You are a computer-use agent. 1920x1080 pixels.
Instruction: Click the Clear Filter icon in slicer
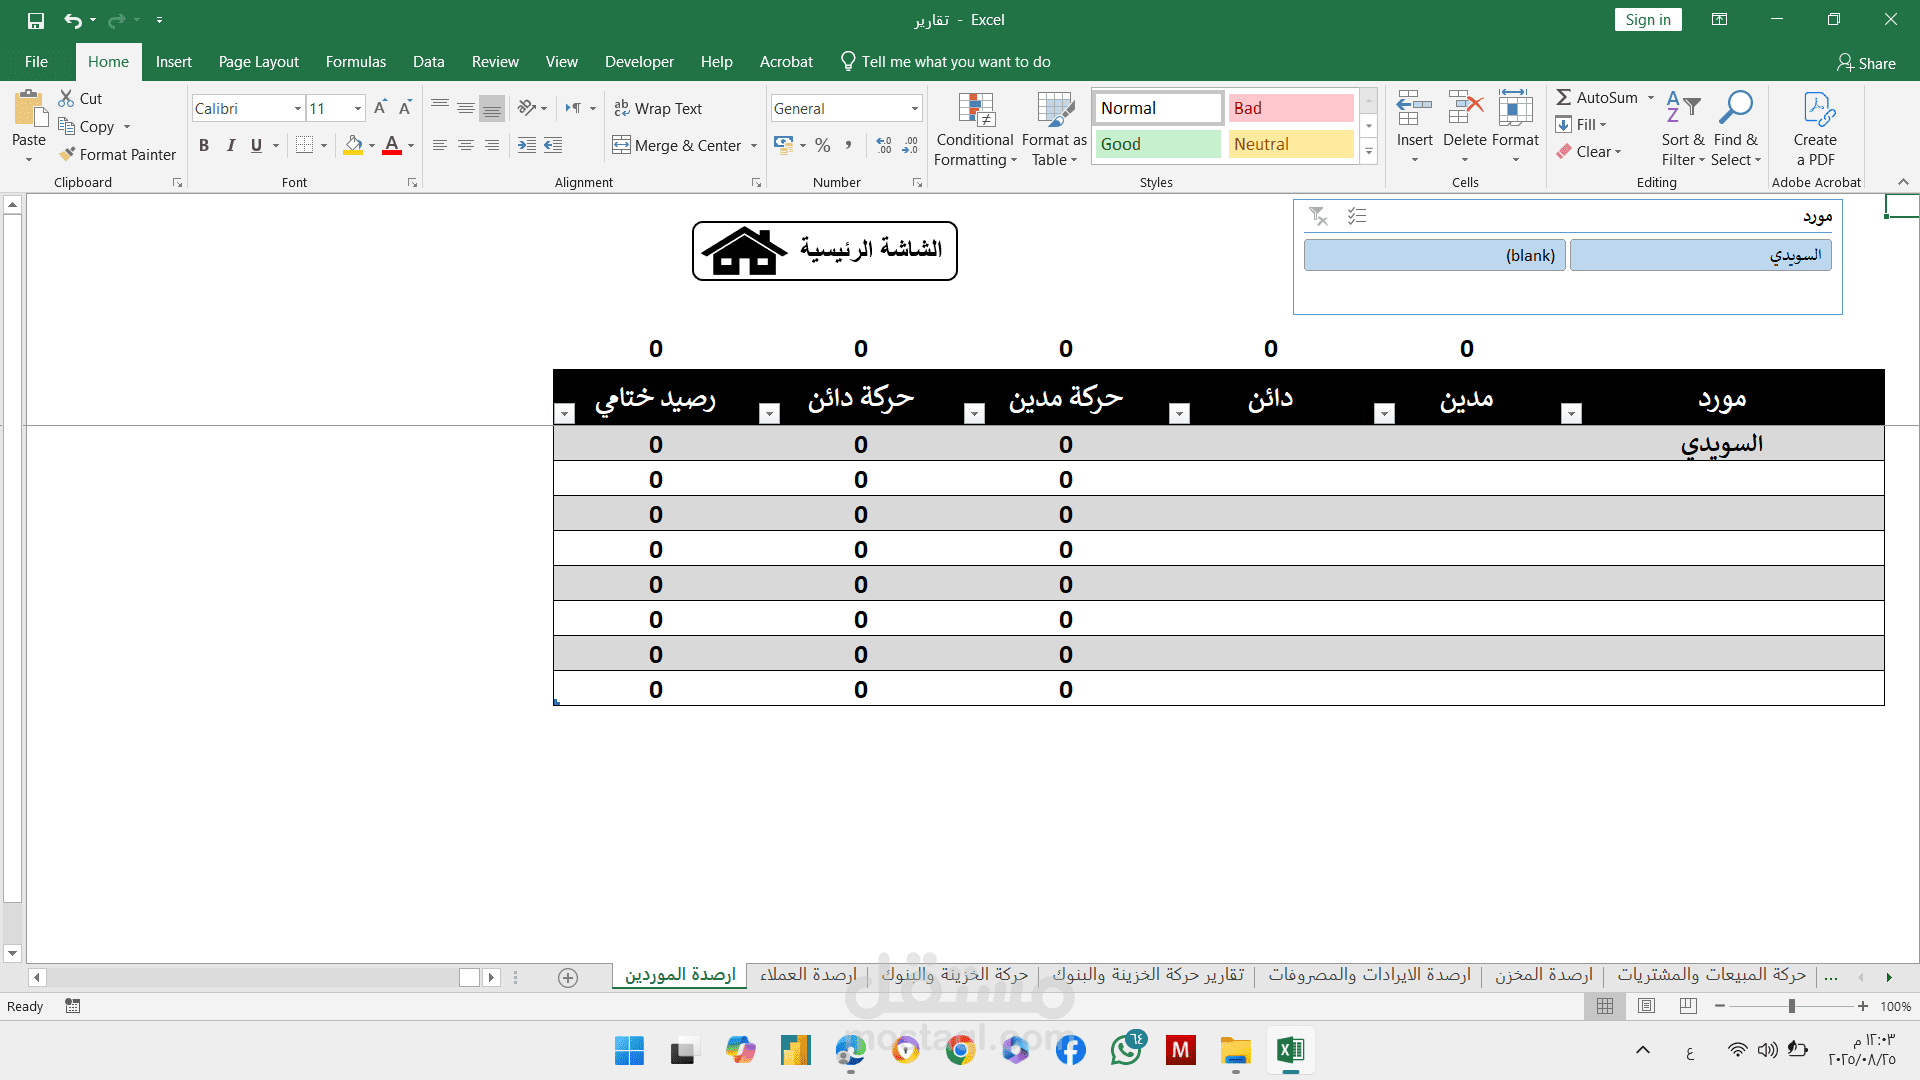pyautogui.click(x=1318, y=216)
